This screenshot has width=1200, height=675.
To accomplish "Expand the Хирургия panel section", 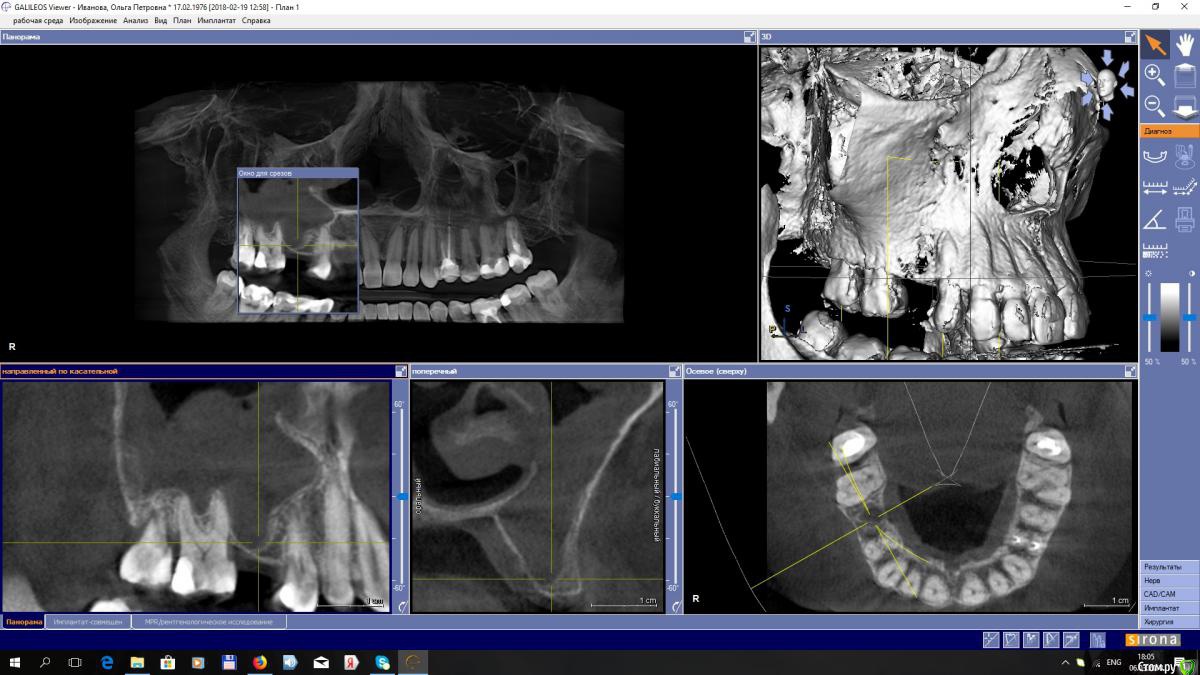I will [1169, 622].
